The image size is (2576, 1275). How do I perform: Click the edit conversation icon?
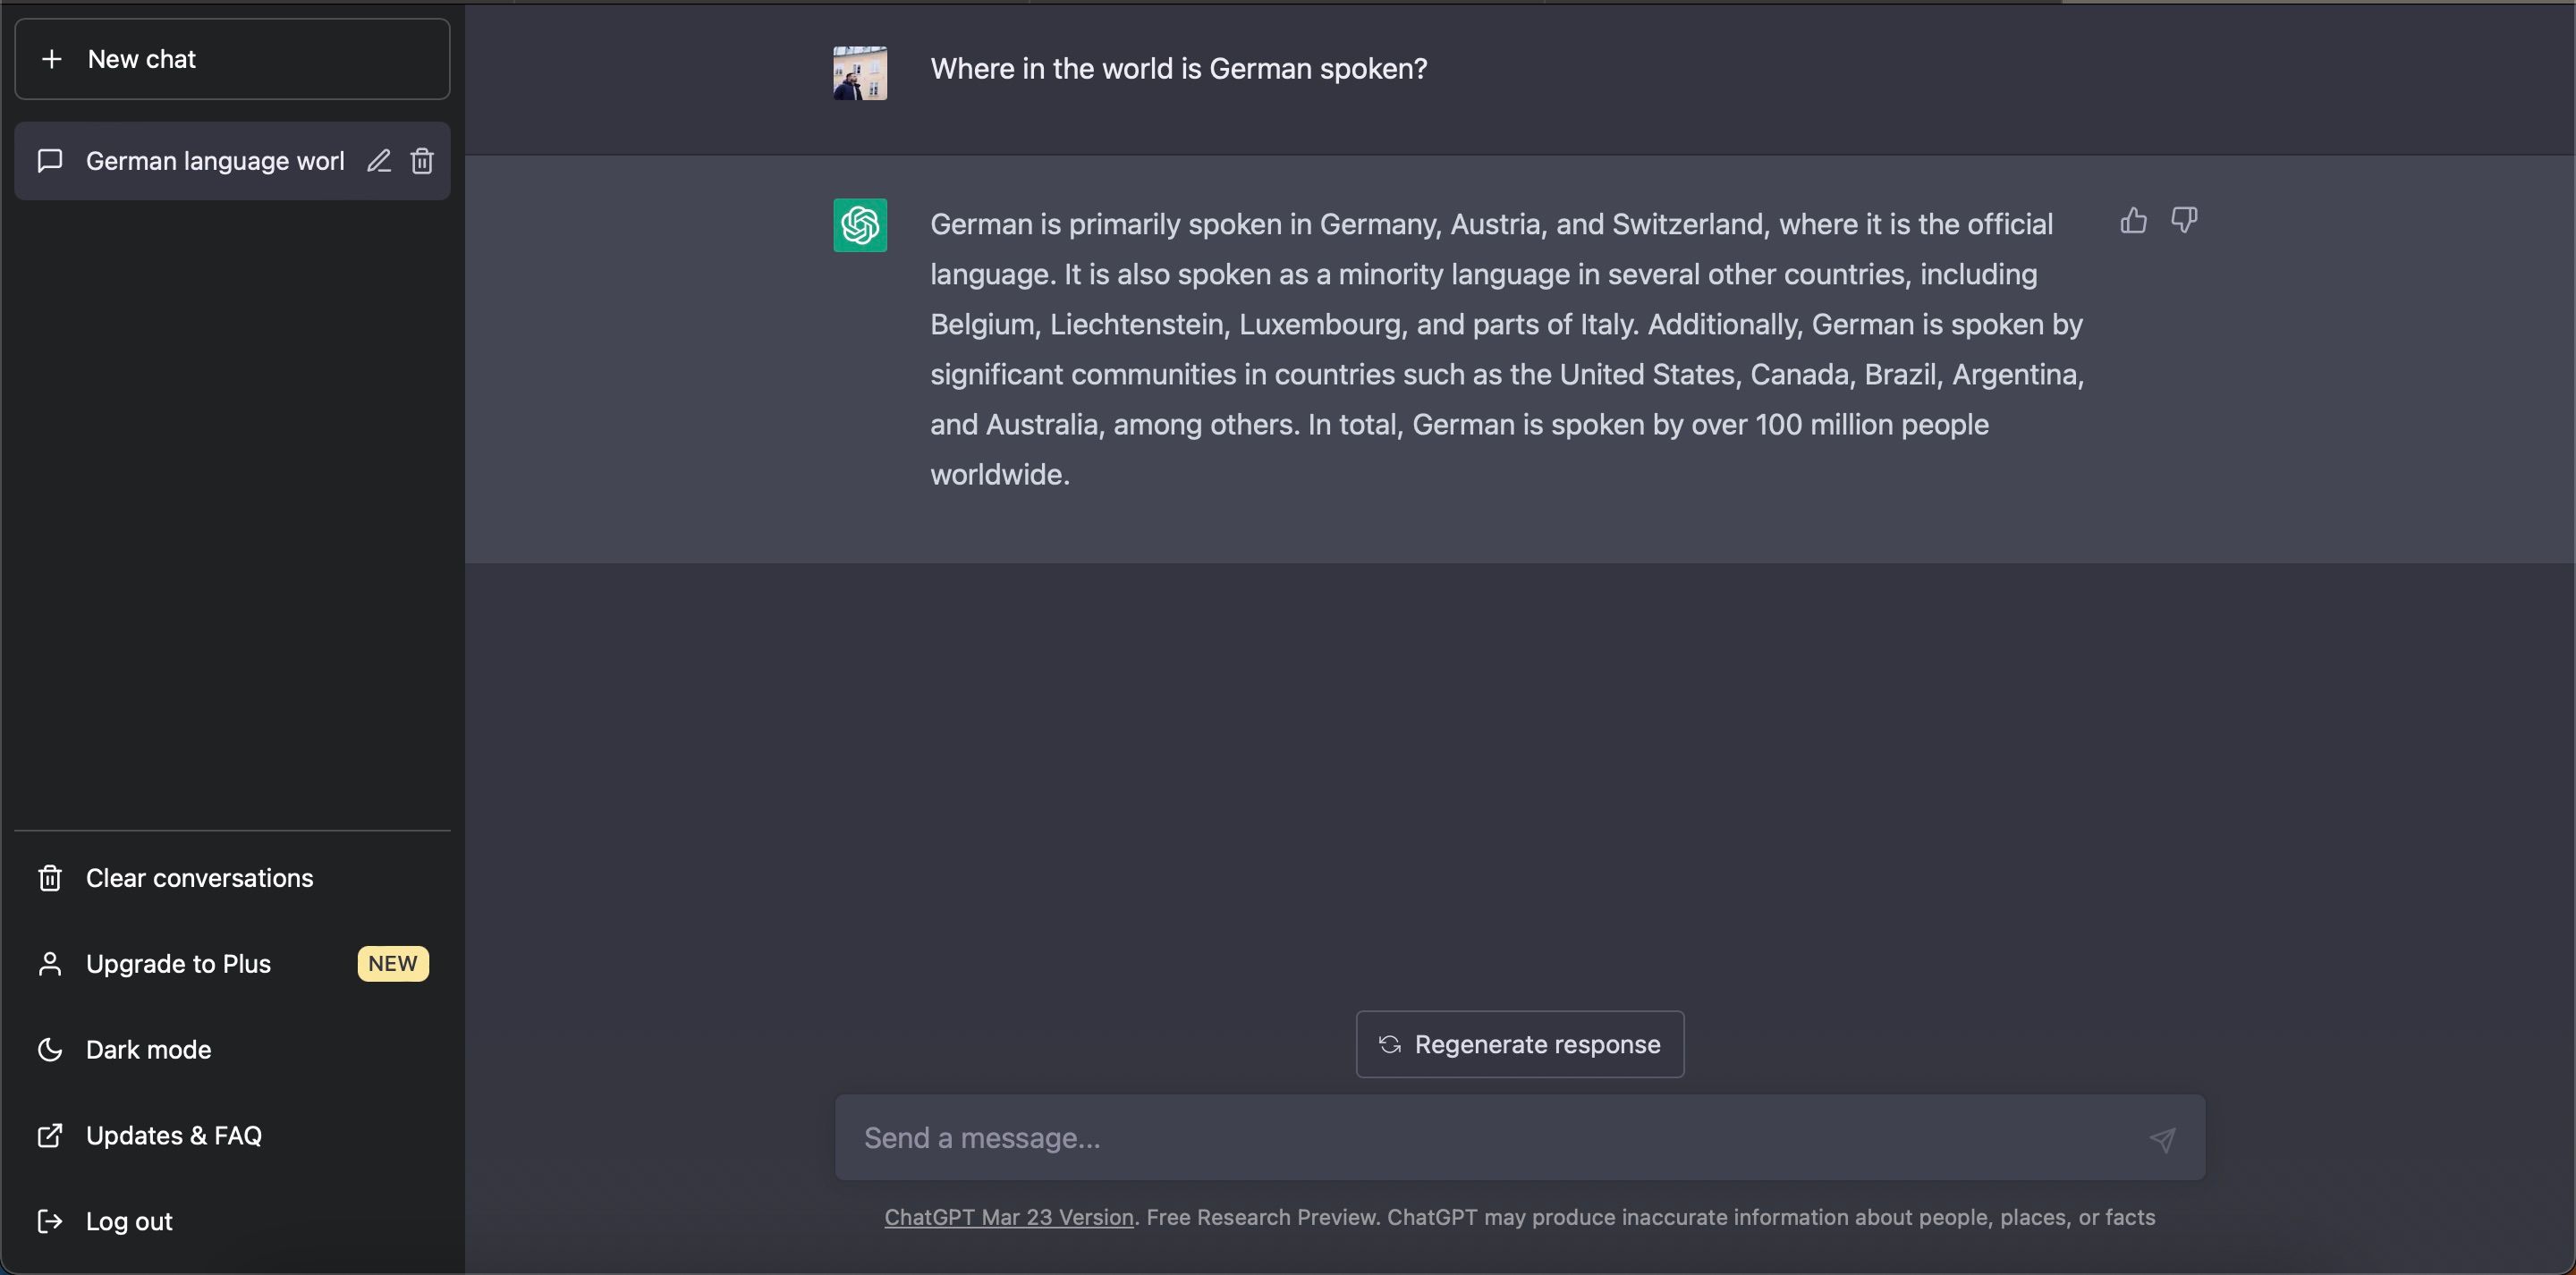click(x=377, y=161)
